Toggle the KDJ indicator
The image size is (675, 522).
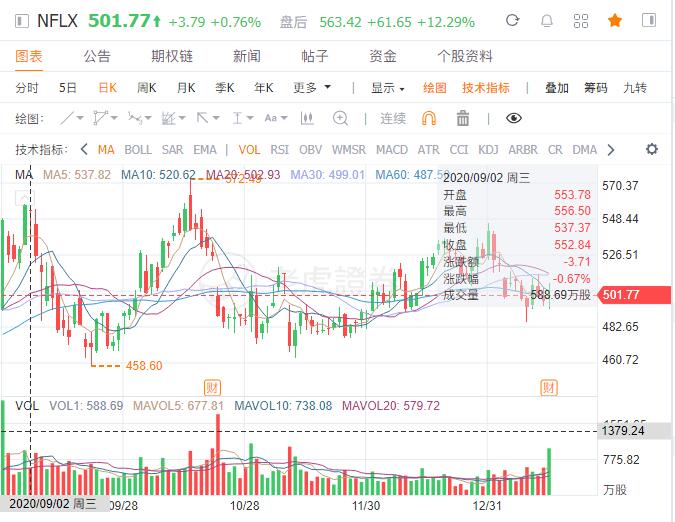pos(488,150)
